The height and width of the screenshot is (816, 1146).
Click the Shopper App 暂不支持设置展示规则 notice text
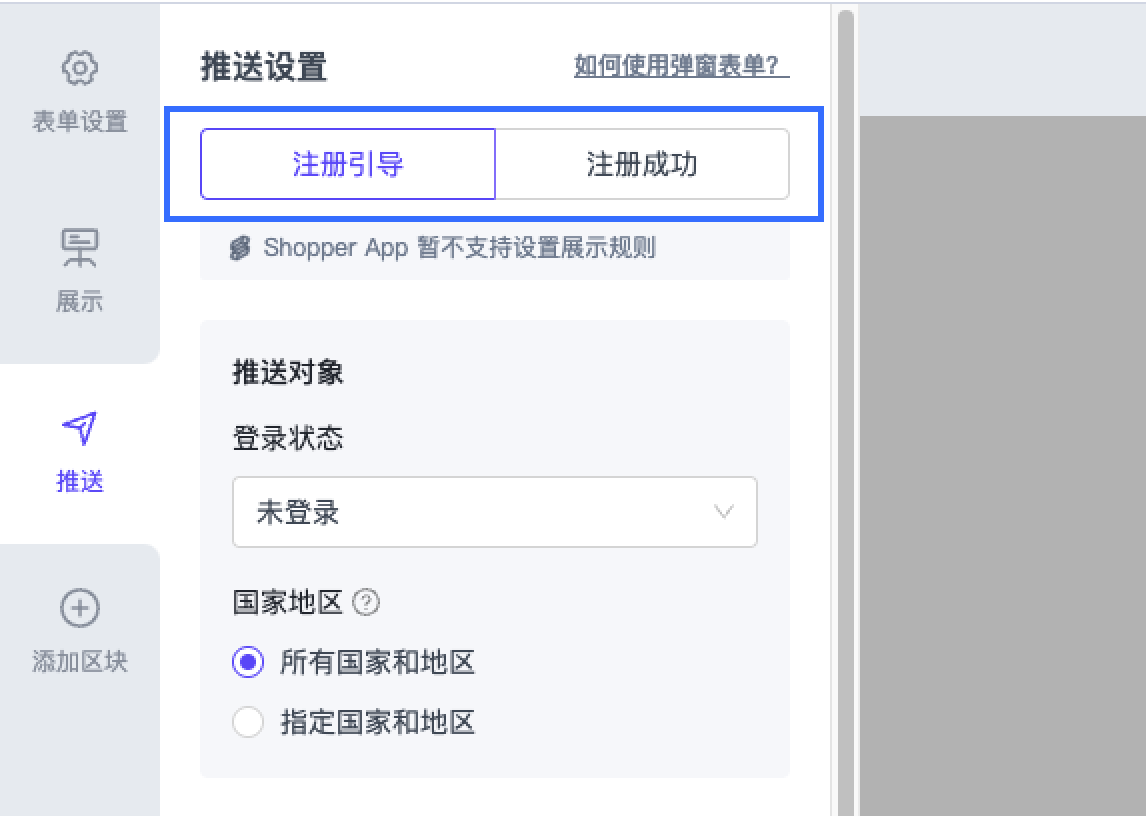coord(459,248)
